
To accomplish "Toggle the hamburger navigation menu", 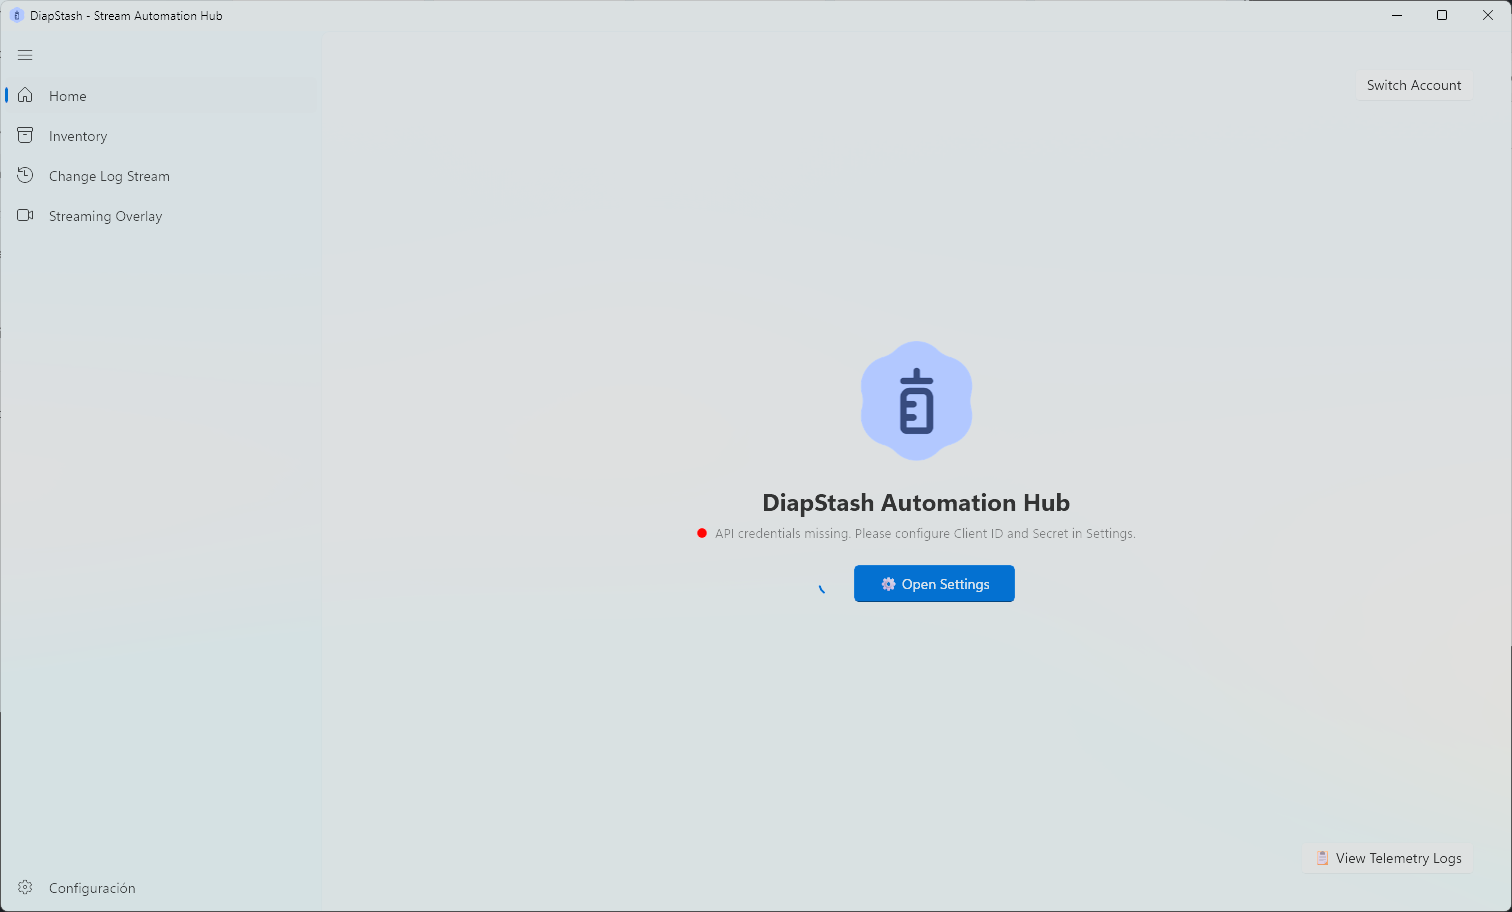I will tap(25, 55).
